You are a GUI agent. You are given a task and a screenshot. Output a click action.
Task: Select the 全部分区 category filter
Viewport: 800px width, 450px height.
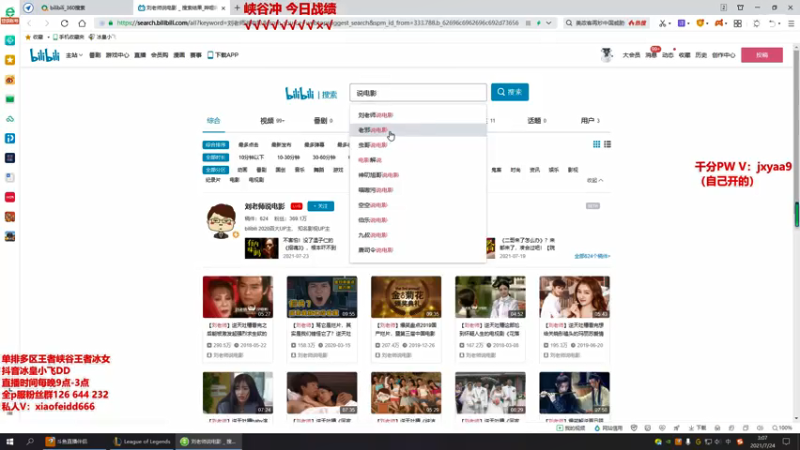pyautogui.click(x=215, y=170)
